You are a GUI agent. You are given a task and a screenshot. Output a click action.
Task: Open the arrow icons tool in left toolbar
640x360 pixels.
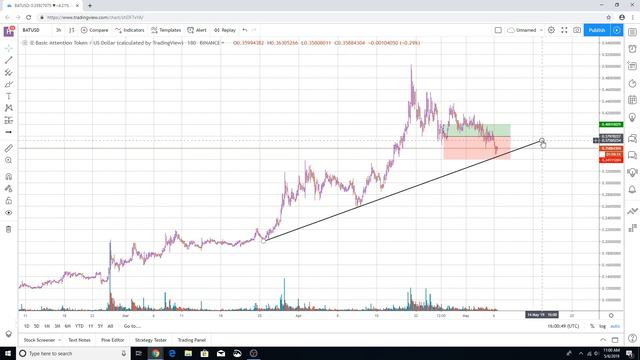point(9,132)
